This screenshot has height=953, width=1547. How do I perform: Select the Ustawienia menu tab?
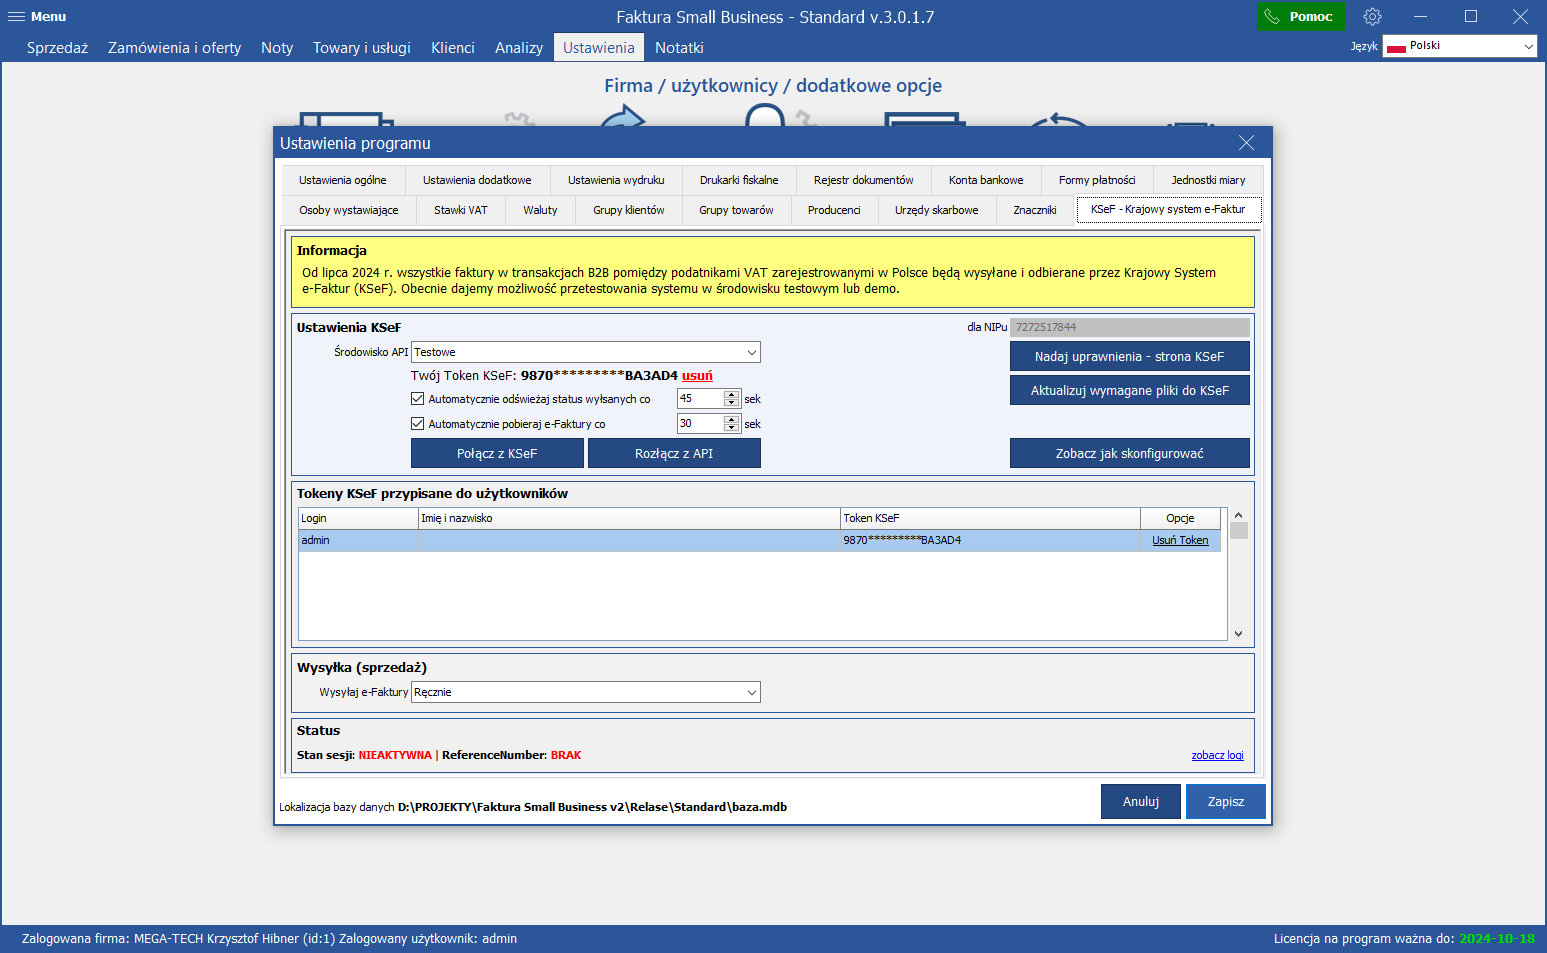tap(598, 48)
